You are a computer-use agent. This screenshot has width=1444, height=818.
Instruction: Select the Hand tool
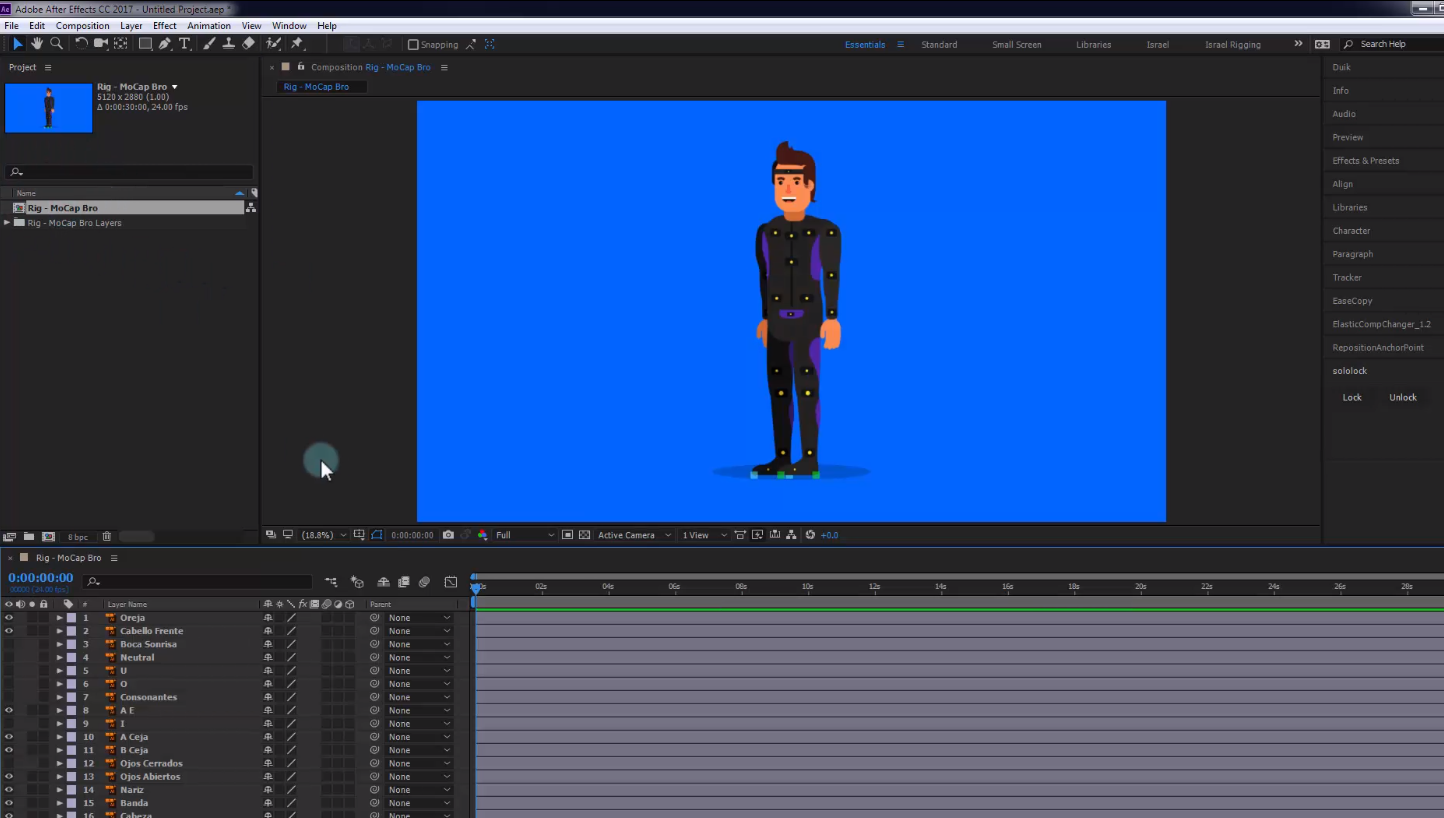(37, 43)
